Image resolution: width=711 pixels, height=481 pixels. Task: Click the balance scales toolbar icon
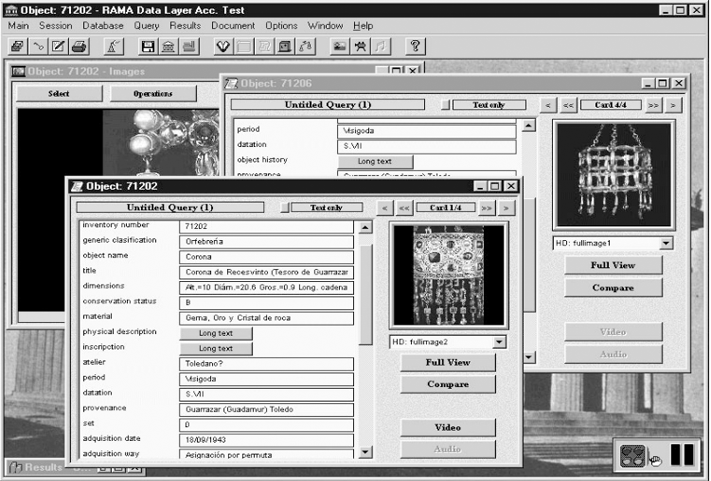coord(306,46)
